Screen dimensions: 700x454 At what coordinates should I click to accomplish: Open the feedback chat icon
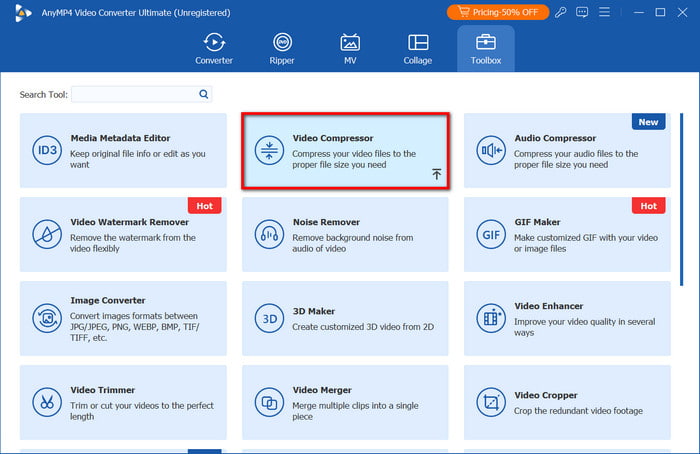[x=582, y=12]
